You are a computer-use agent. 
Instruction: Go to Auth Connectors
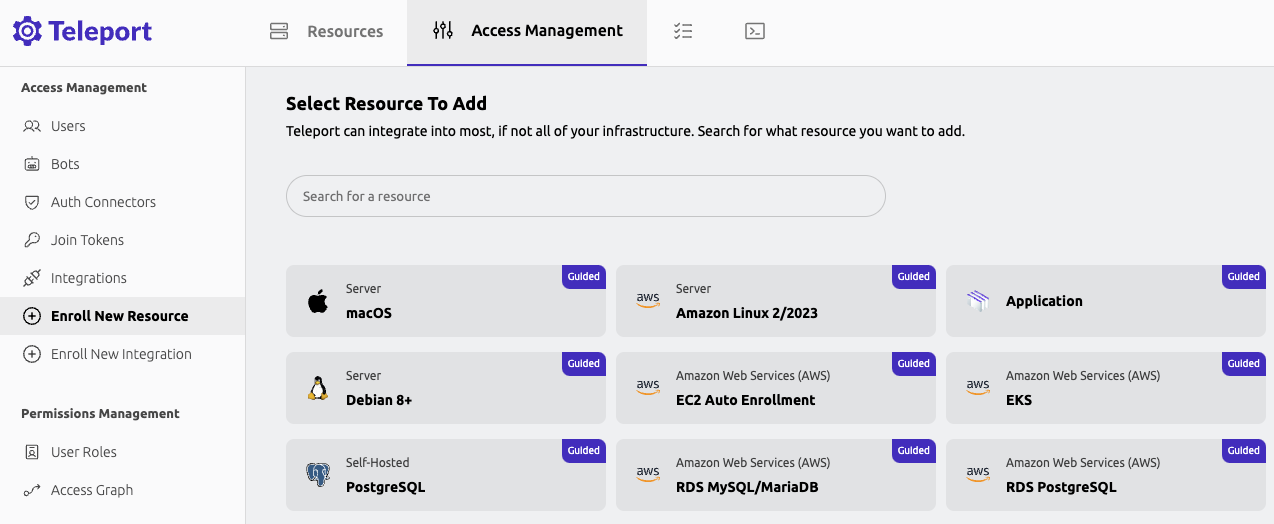coord(122,202)
